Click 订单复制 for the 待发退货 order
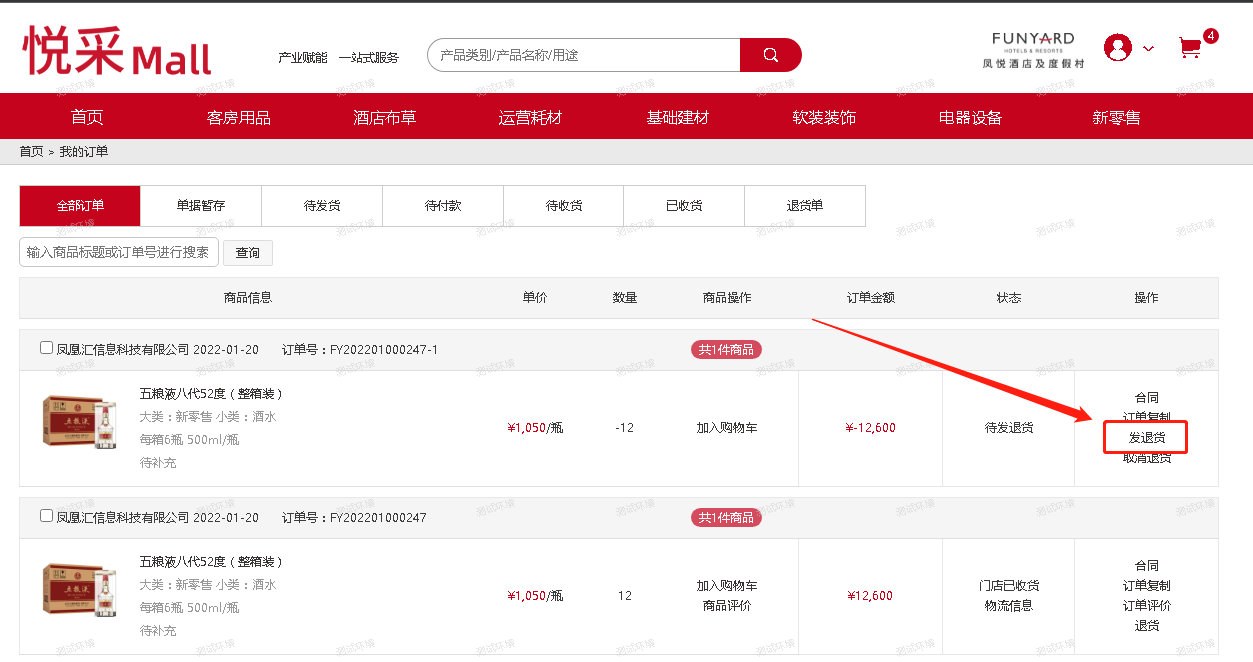 point(1147,417)
